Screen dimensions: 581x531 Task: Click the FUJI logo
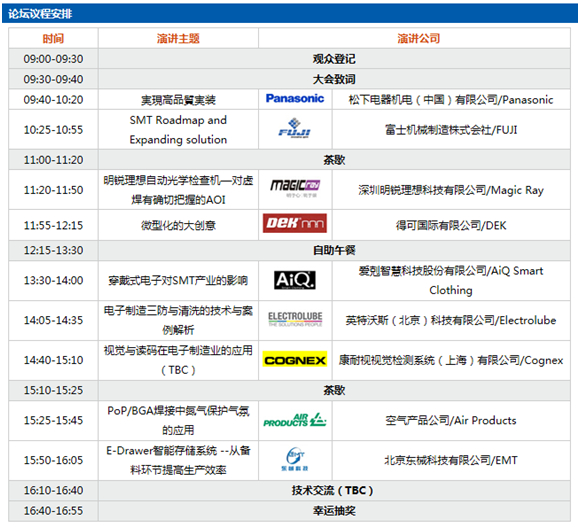295,128
